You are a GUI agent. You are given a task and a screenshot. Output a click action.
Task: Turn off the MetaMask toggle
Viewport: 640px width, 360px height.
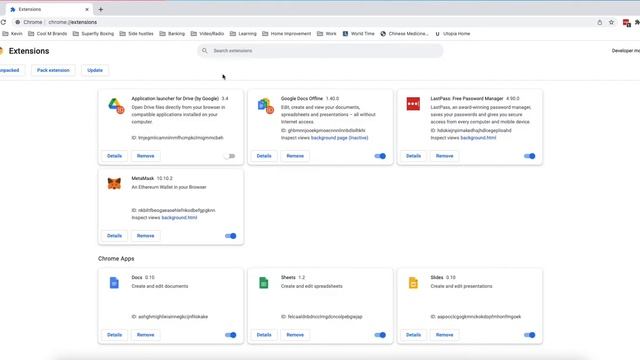[230, 236]
